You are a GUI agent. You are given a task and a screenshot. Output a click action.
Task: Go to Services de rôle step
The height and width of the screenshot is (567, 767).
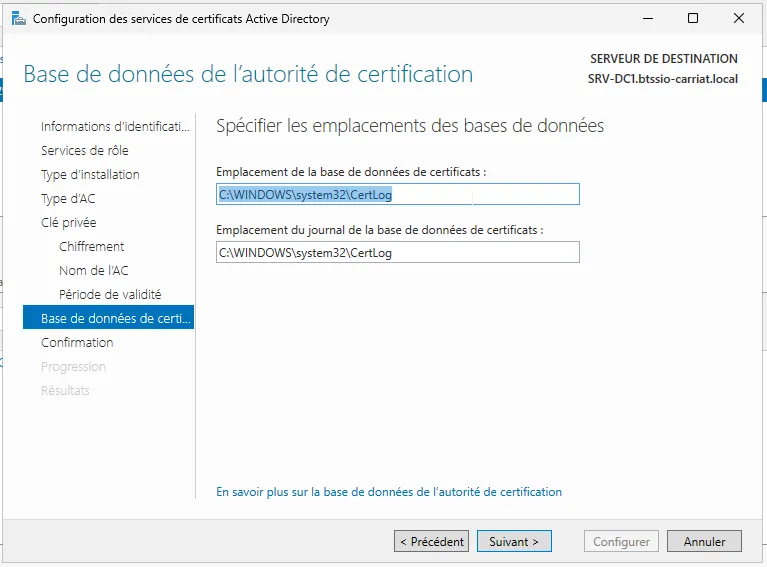point(84,151)
